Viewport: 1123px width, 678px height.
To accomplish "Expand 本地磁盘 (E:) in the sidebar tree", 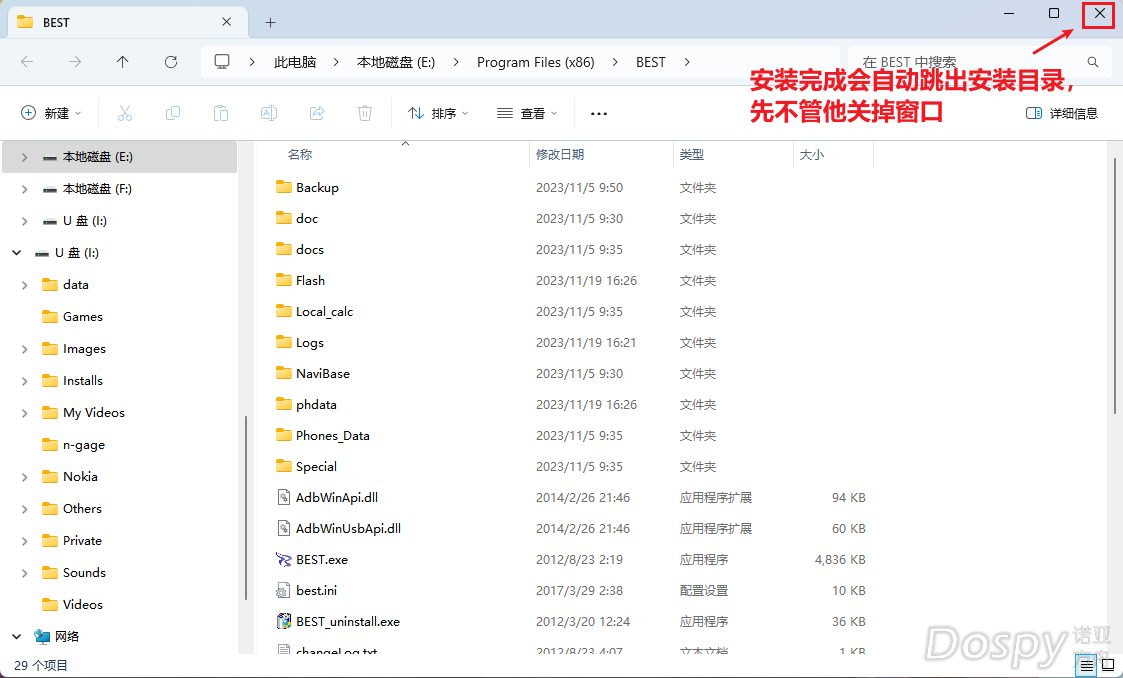I will tap(24, 157).
